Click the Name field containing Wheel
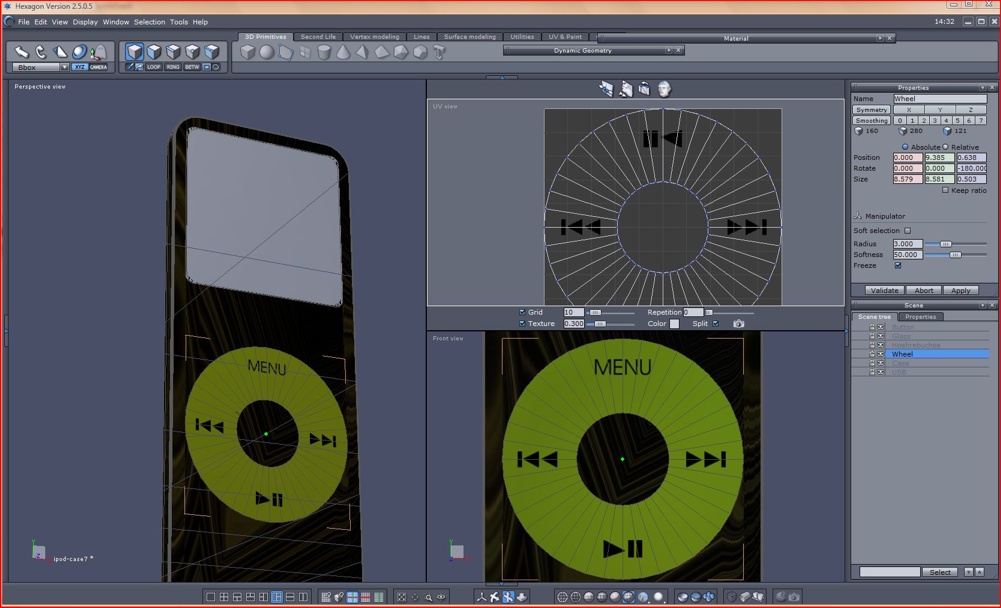Image resolution: width=1001 pixels, height=608 pixels. [x=939, y=99]
